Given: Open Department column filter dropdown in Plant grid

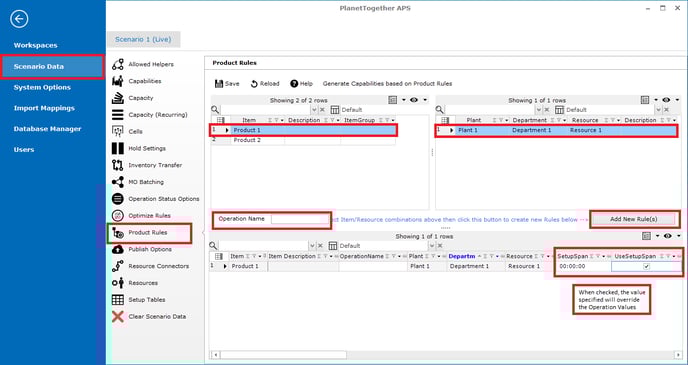Looking at the screenshot, I should pos(565,120).
